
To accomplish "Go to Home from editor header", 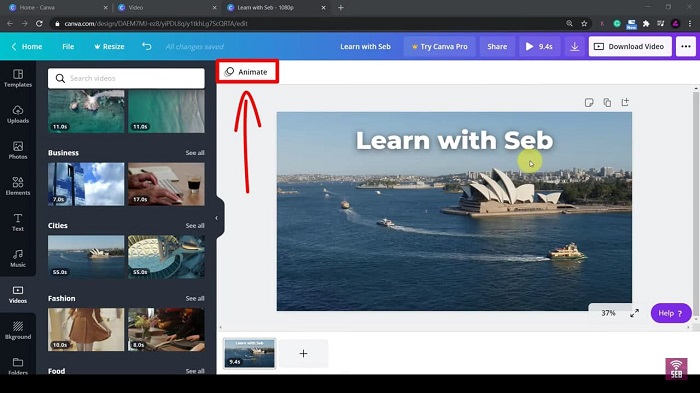I will click(x=27, y=46).
